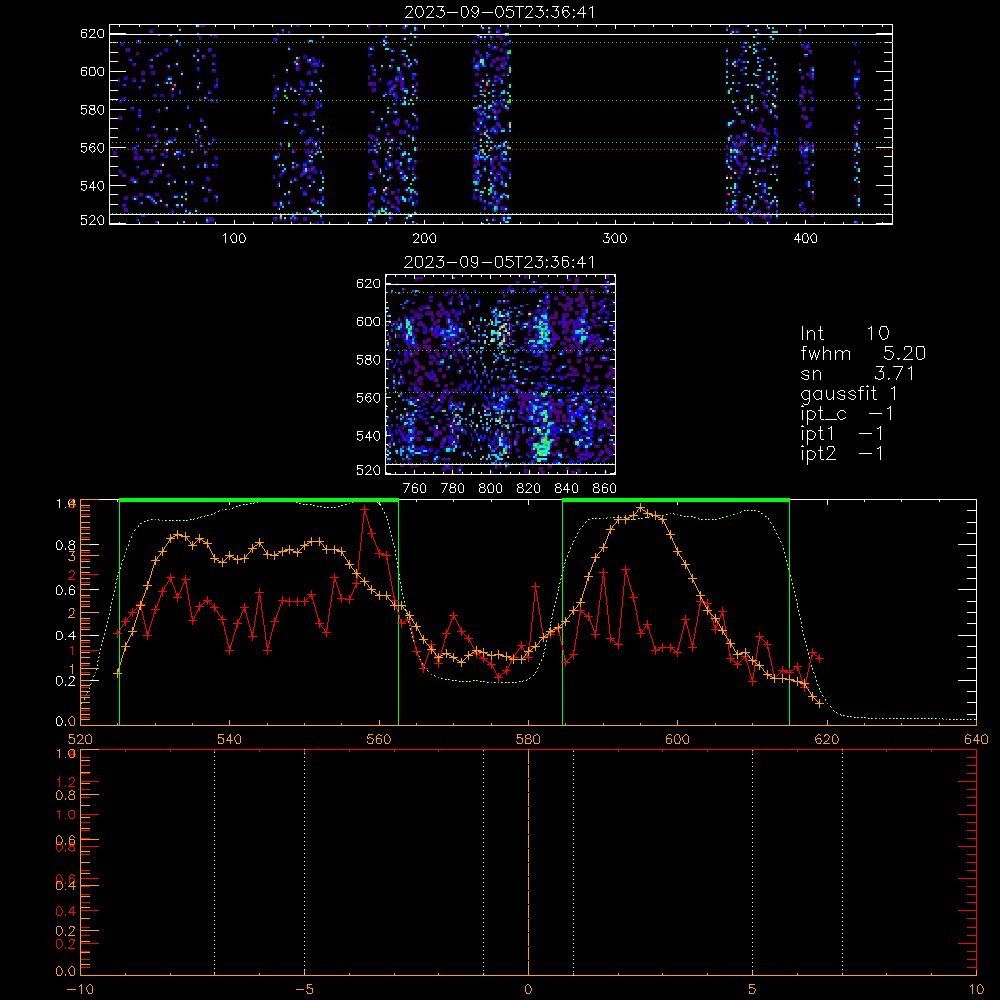Click the 'ipt1 -1' label
The height and width of the screenshot is (1000, 1000).
(x=842, y=434)
